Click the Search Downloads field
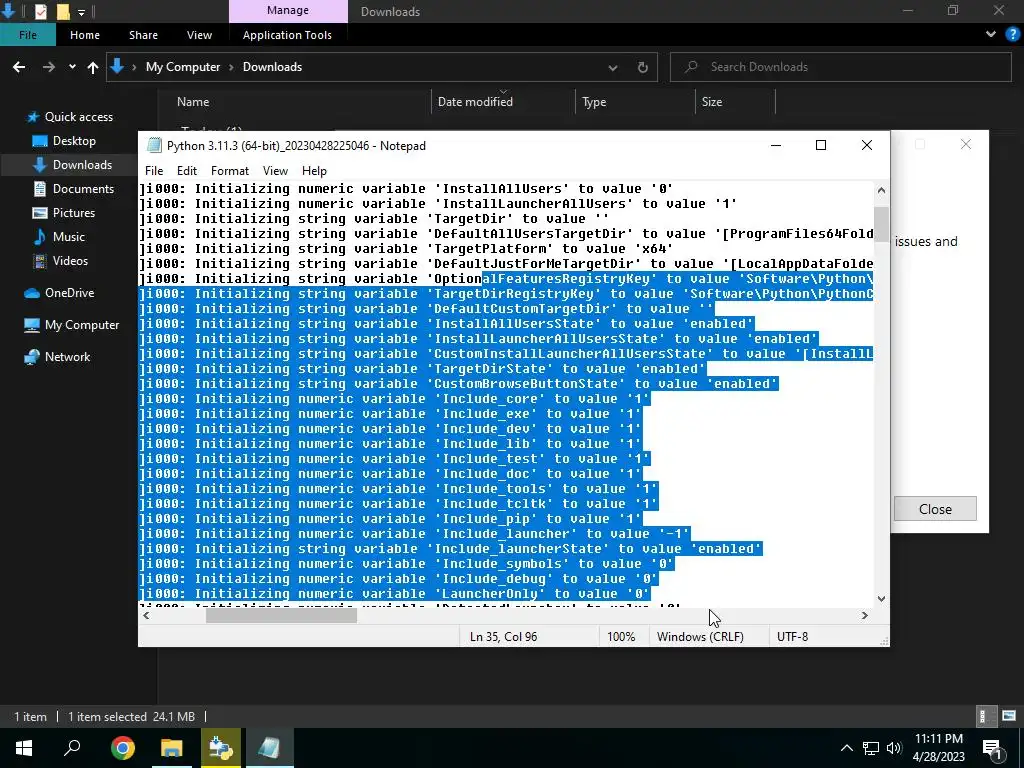Screen dimensions: 1024x768 pyautogui.click(x=840, y=67)
